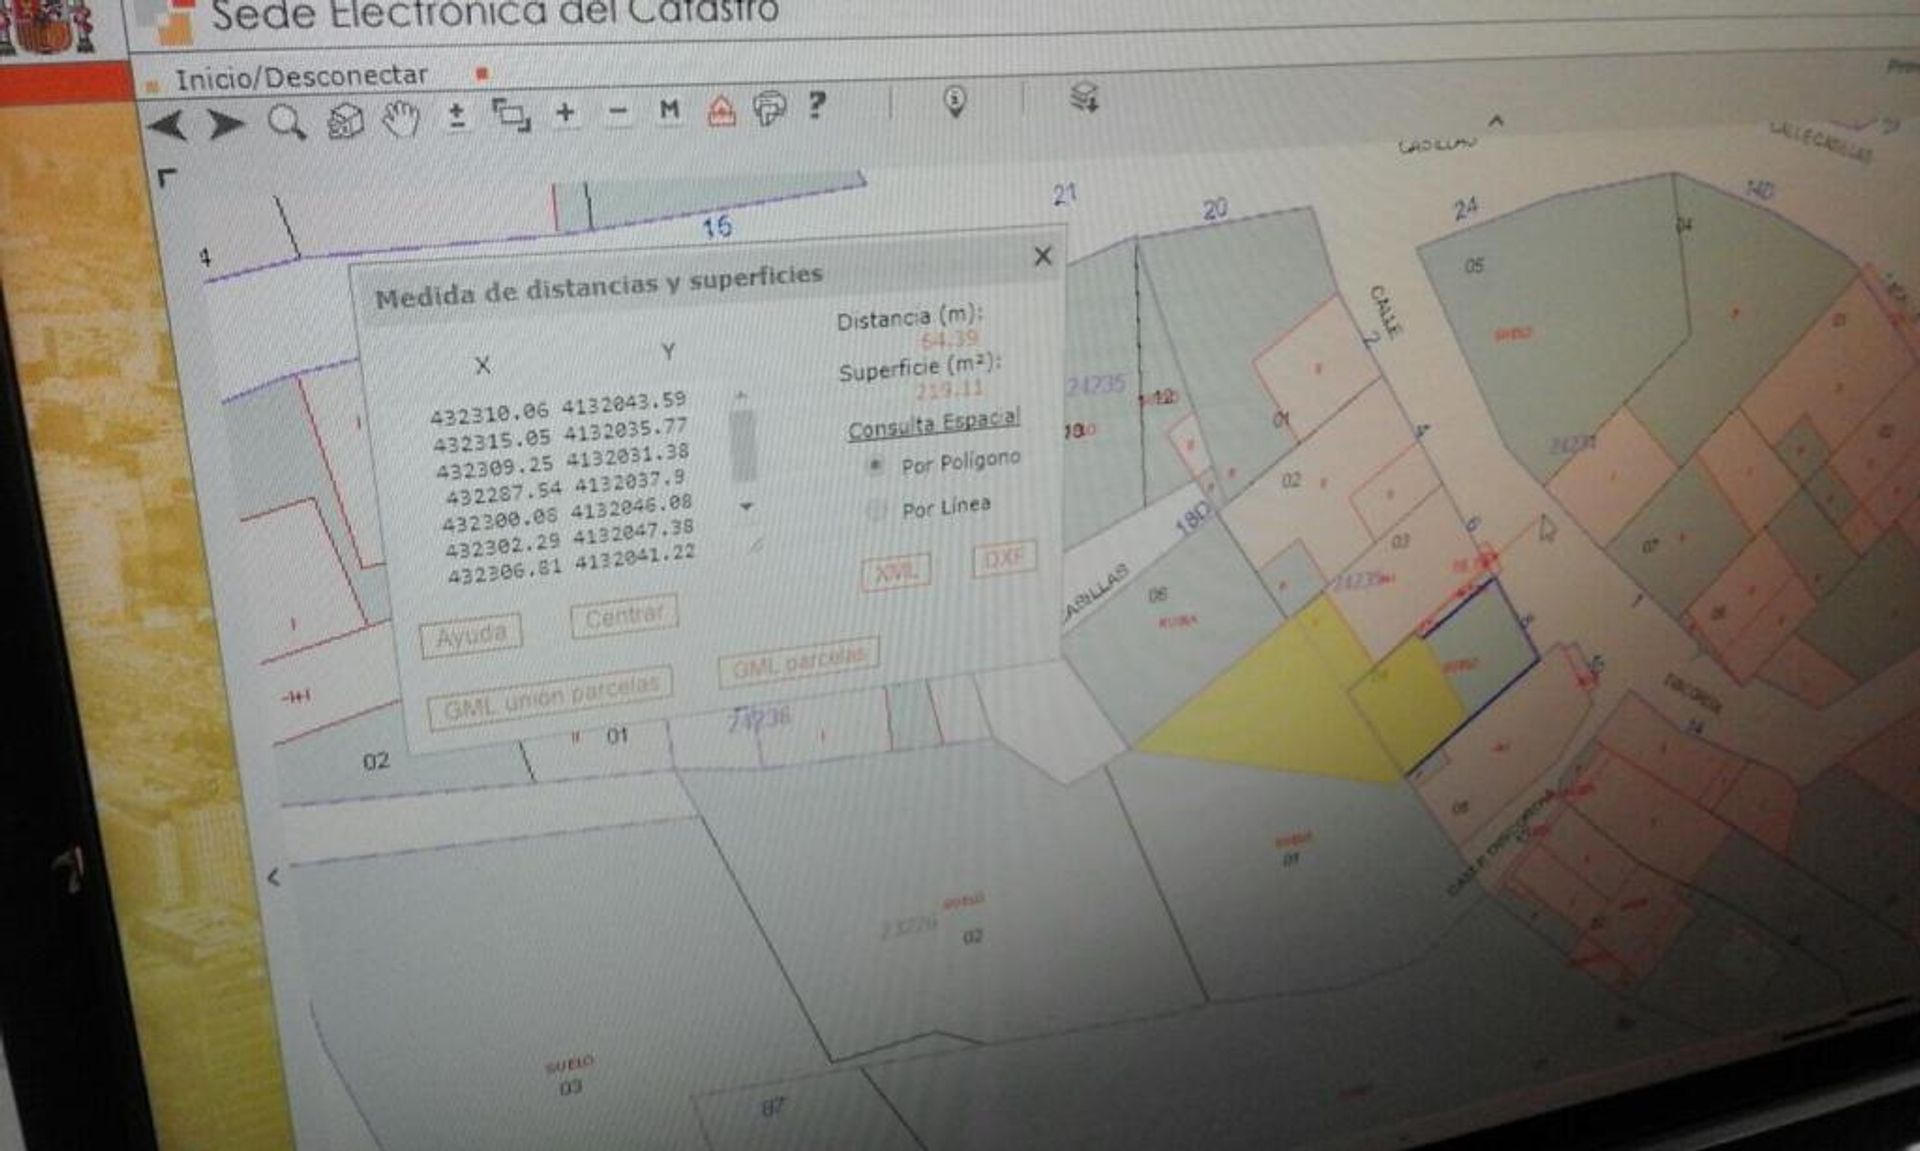This screenshot has width=1920, height=1151.
Task: Click the Spanish coat of arms logo
Action: coord(47,26)
